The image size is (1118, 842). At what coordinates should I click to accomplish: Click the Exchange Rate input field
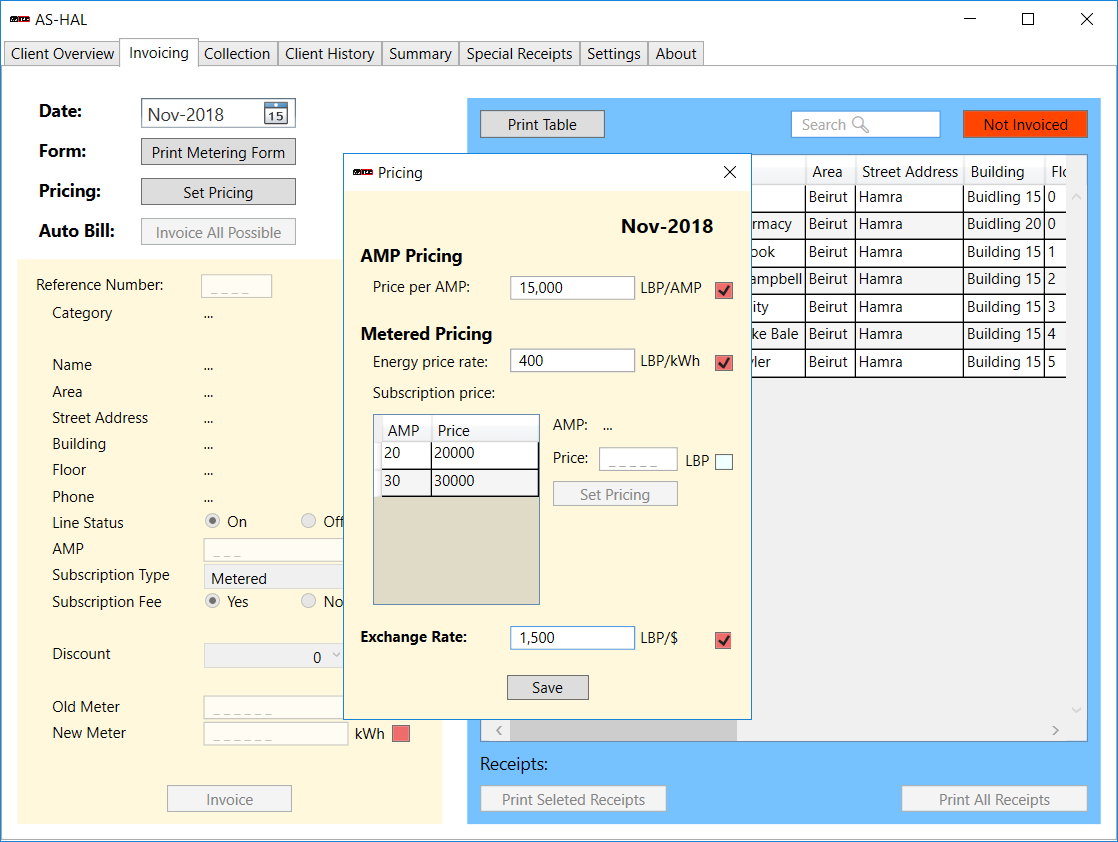(x=572, y=638)
